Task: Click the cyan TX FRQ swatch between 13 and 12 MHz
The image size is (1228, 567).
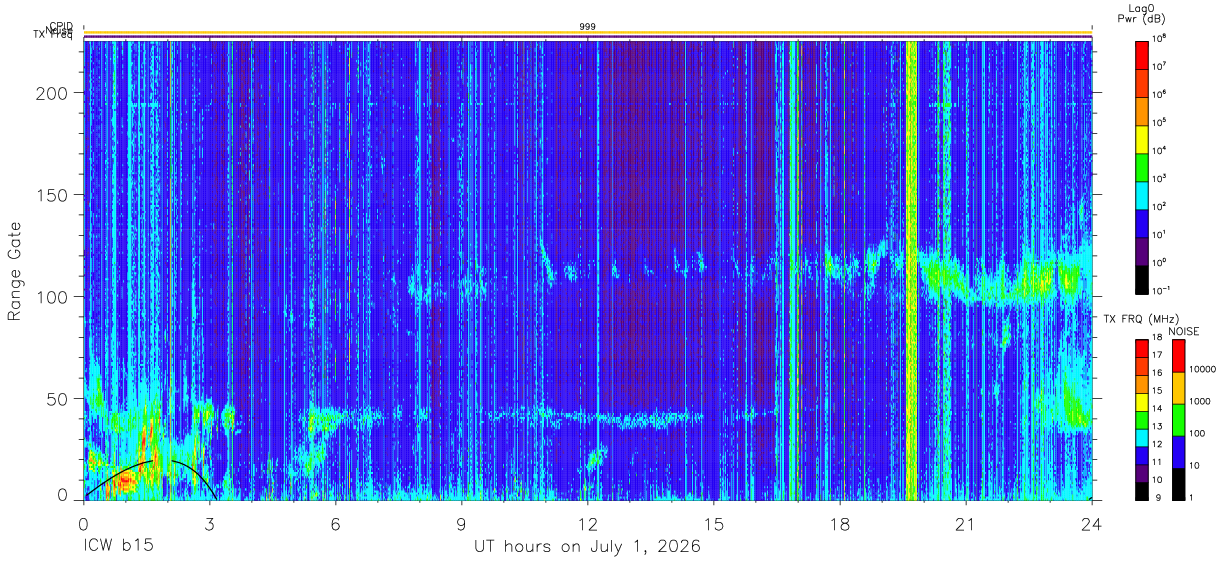Action: pos(1141,437)
